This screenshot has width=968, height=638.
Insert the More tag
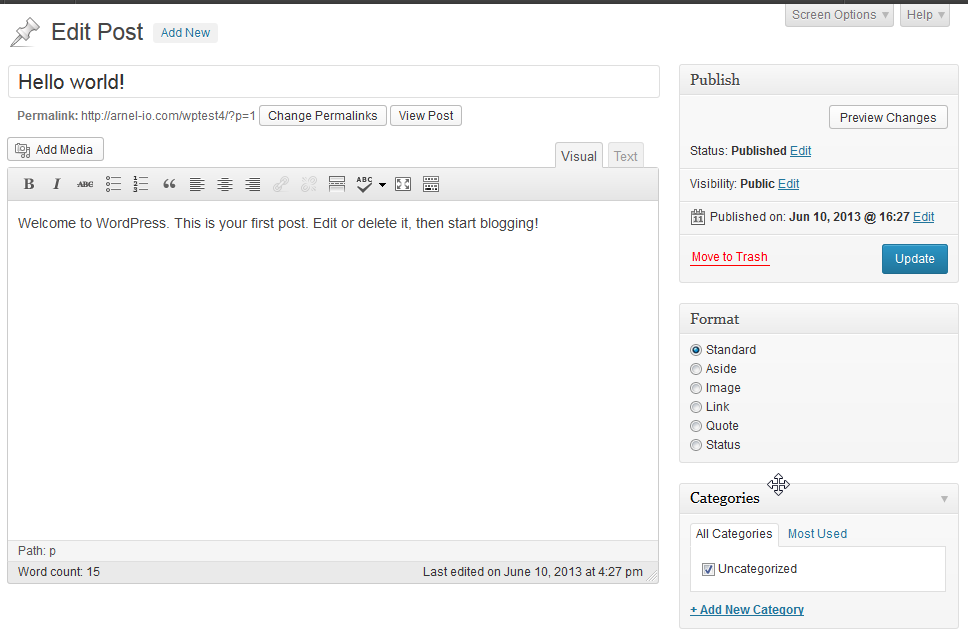point(337,184)
